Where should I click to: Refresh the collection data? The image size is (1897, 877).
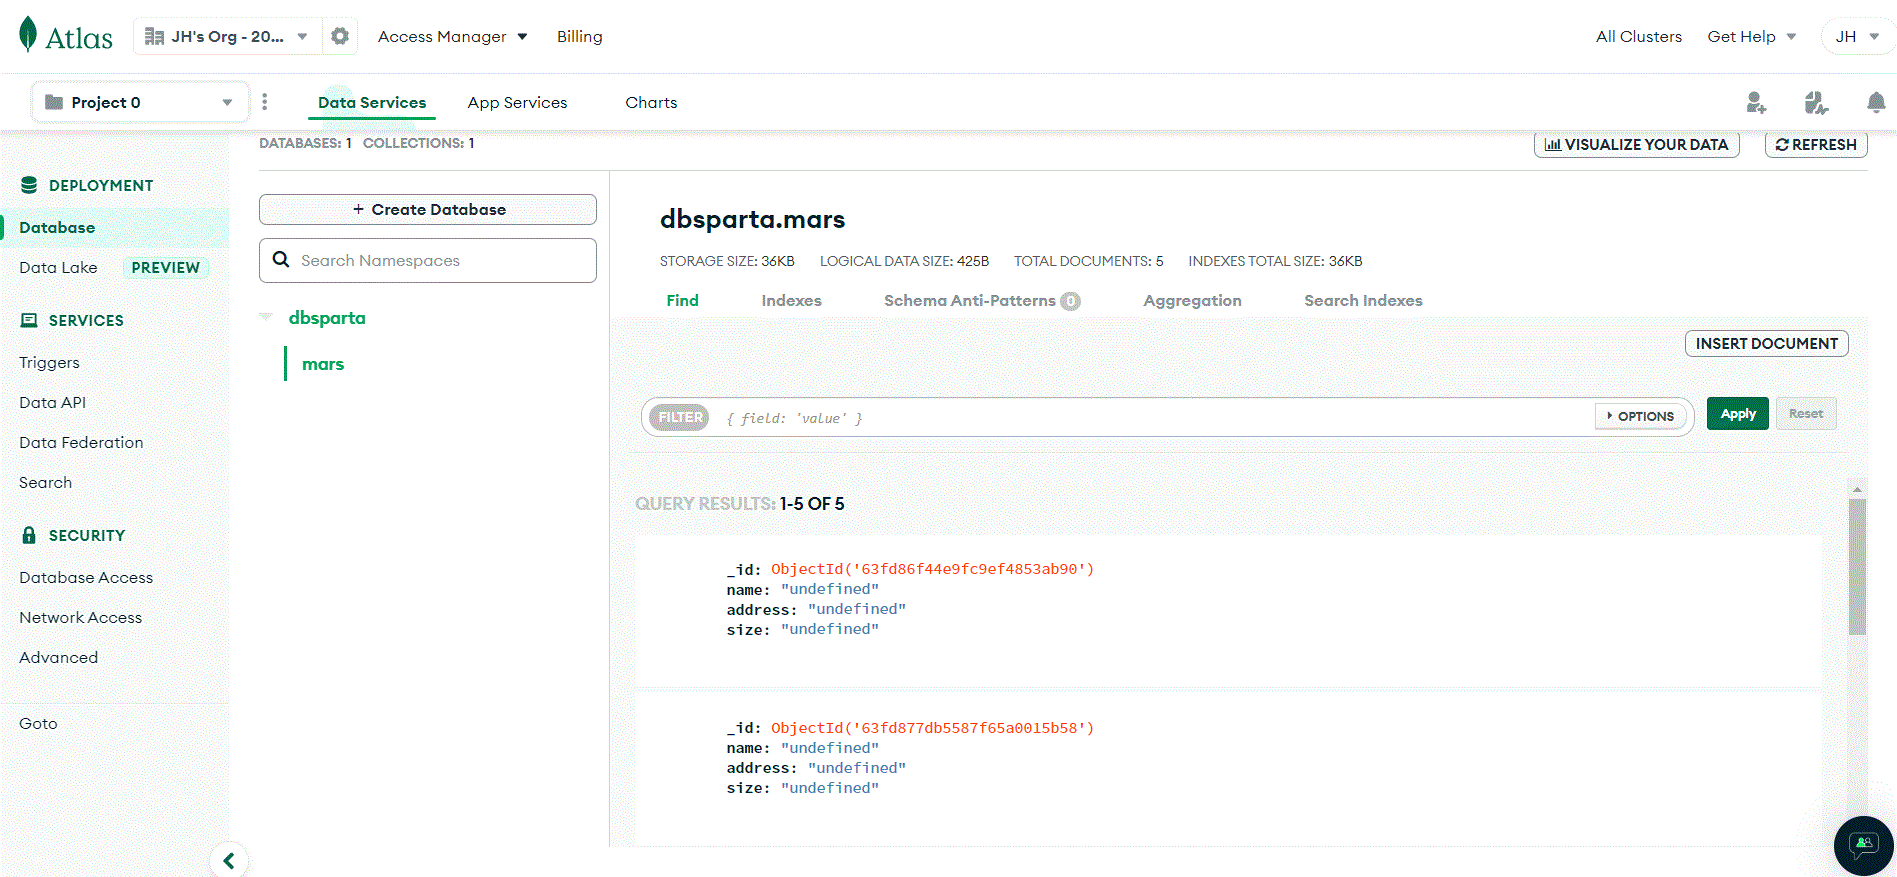(1816, 144)
